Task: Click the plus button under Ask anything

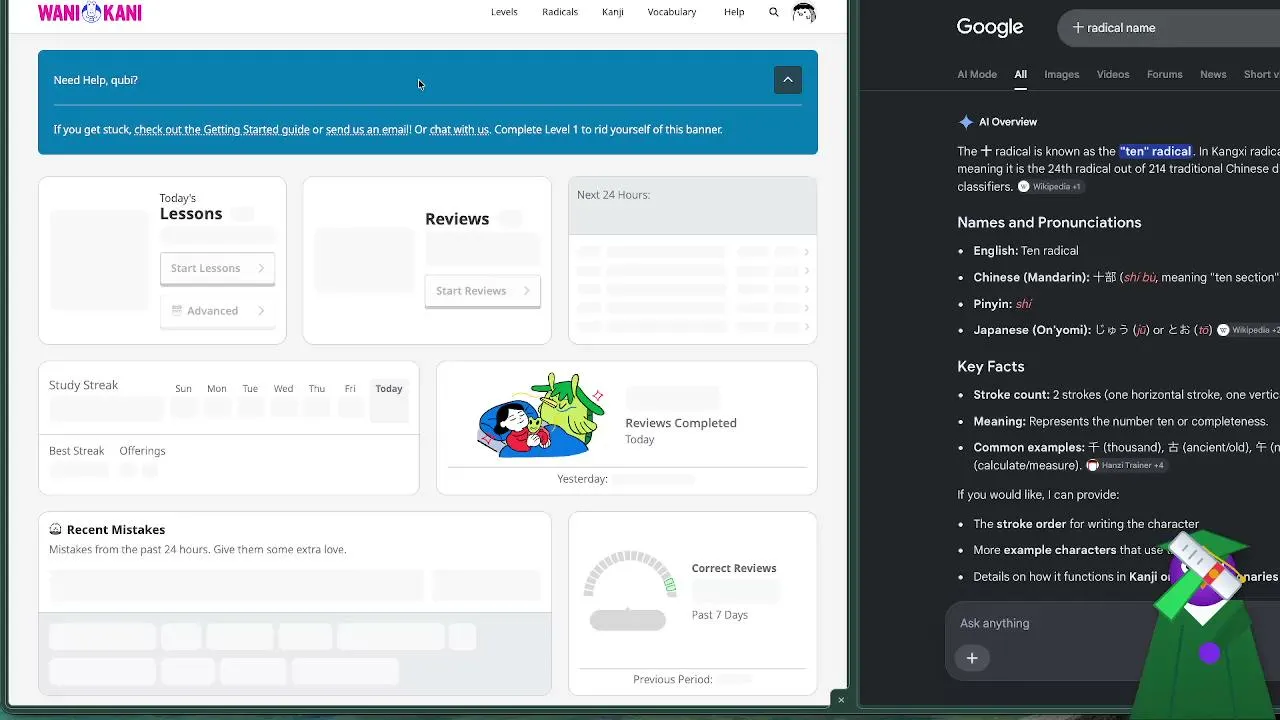Action: pyautogui.click(x=972, y=658)
